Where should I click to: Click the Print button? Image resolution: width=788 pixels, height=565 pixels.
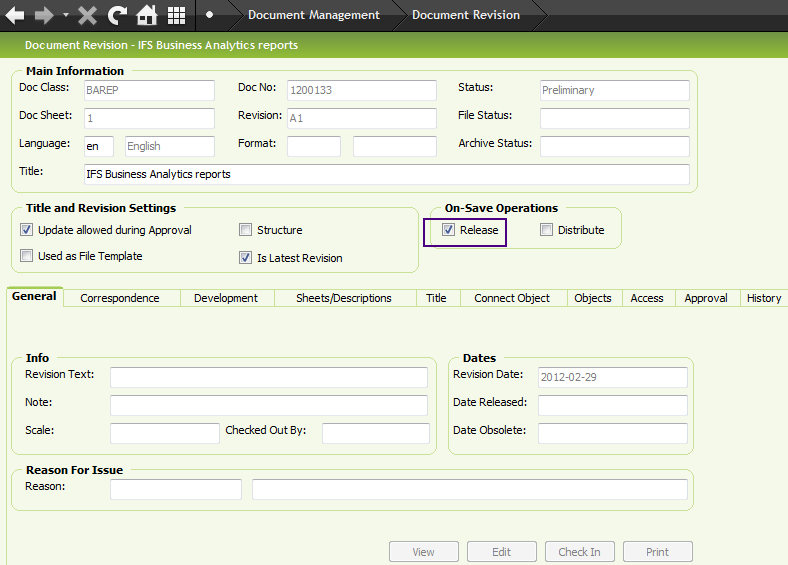[657, 552]
